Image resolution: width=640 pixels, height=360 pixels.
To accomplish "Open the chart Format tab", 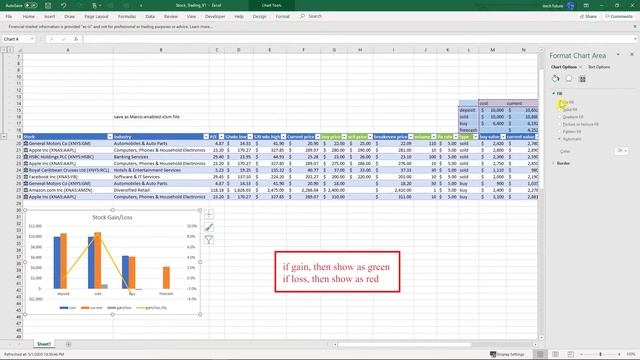I will (x=282, y=16).
